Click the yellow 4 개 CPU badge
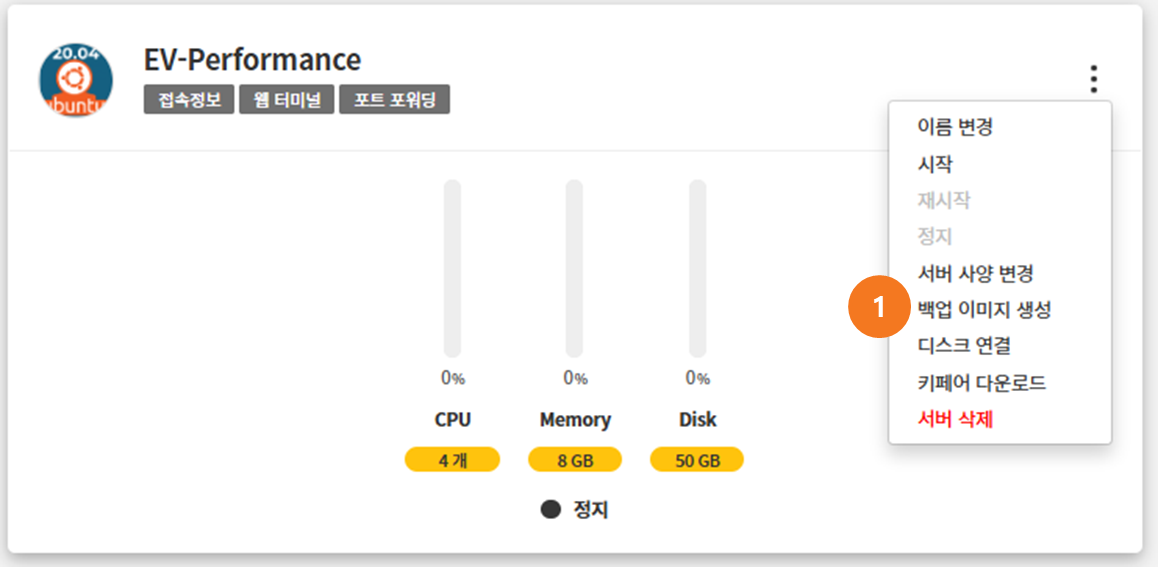 (452, 460)
